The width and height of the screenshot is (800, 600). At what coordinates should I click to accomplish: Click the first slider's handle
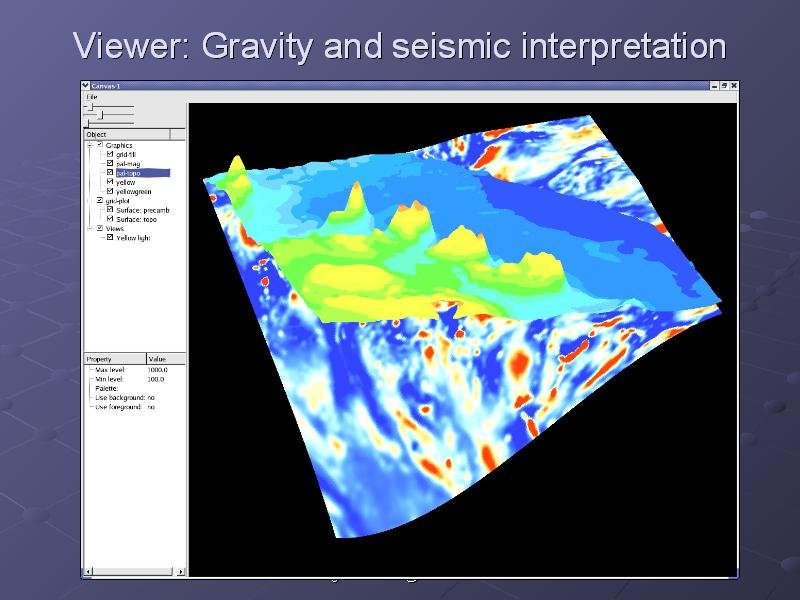coord(90,106)
